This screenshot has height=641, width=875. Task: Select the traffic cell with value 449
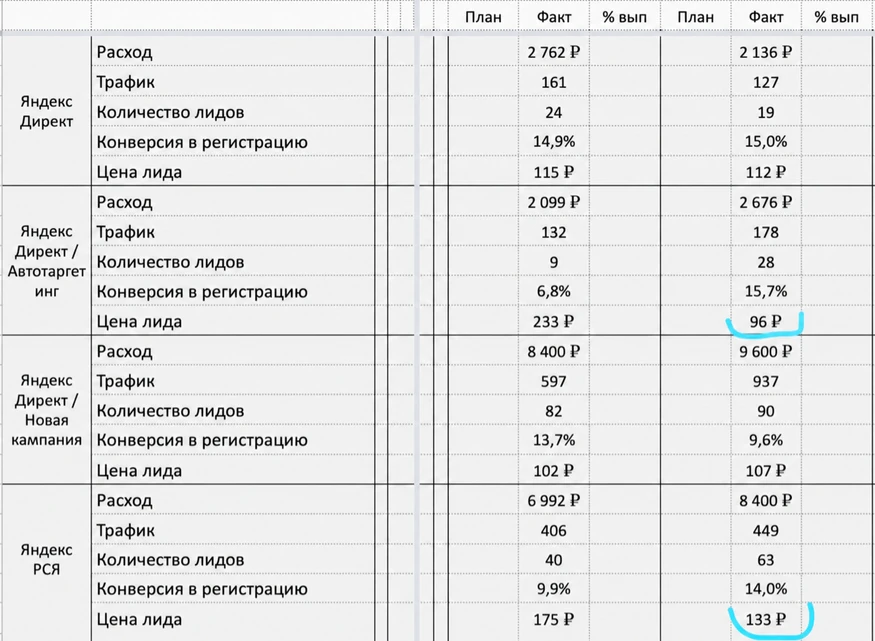[766, 531]
